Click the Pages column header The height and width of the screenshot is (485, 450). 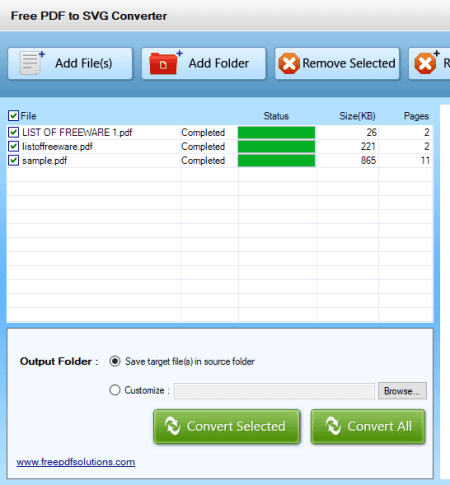pyautogui.click(x=416, y=116)
